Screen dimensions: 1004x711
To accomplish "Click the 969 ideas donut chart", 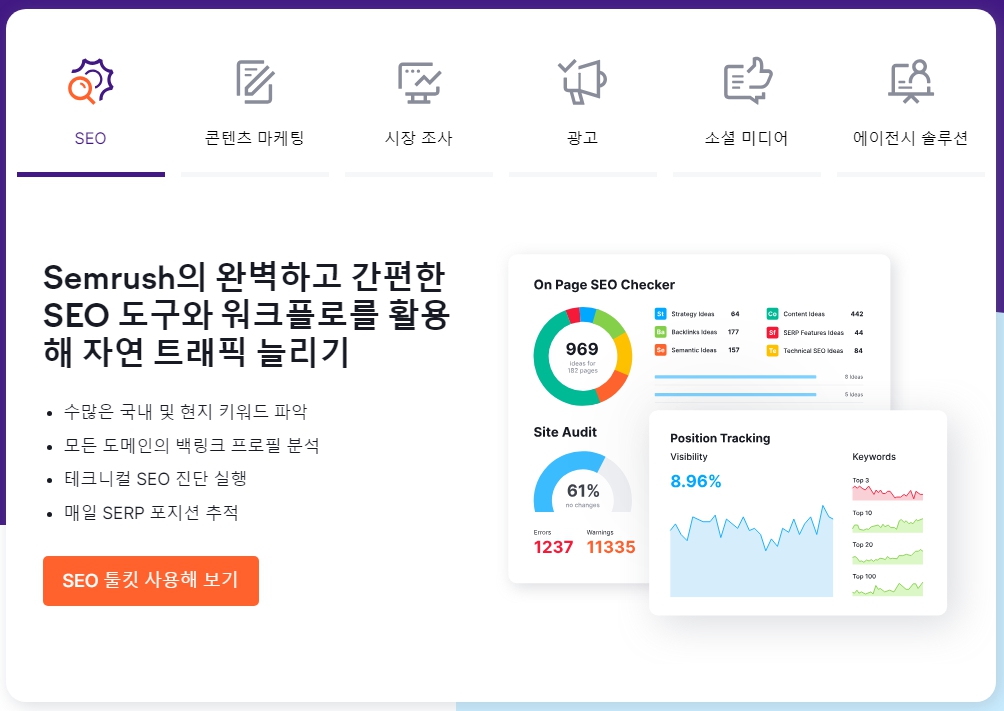I will click(583, 356).
